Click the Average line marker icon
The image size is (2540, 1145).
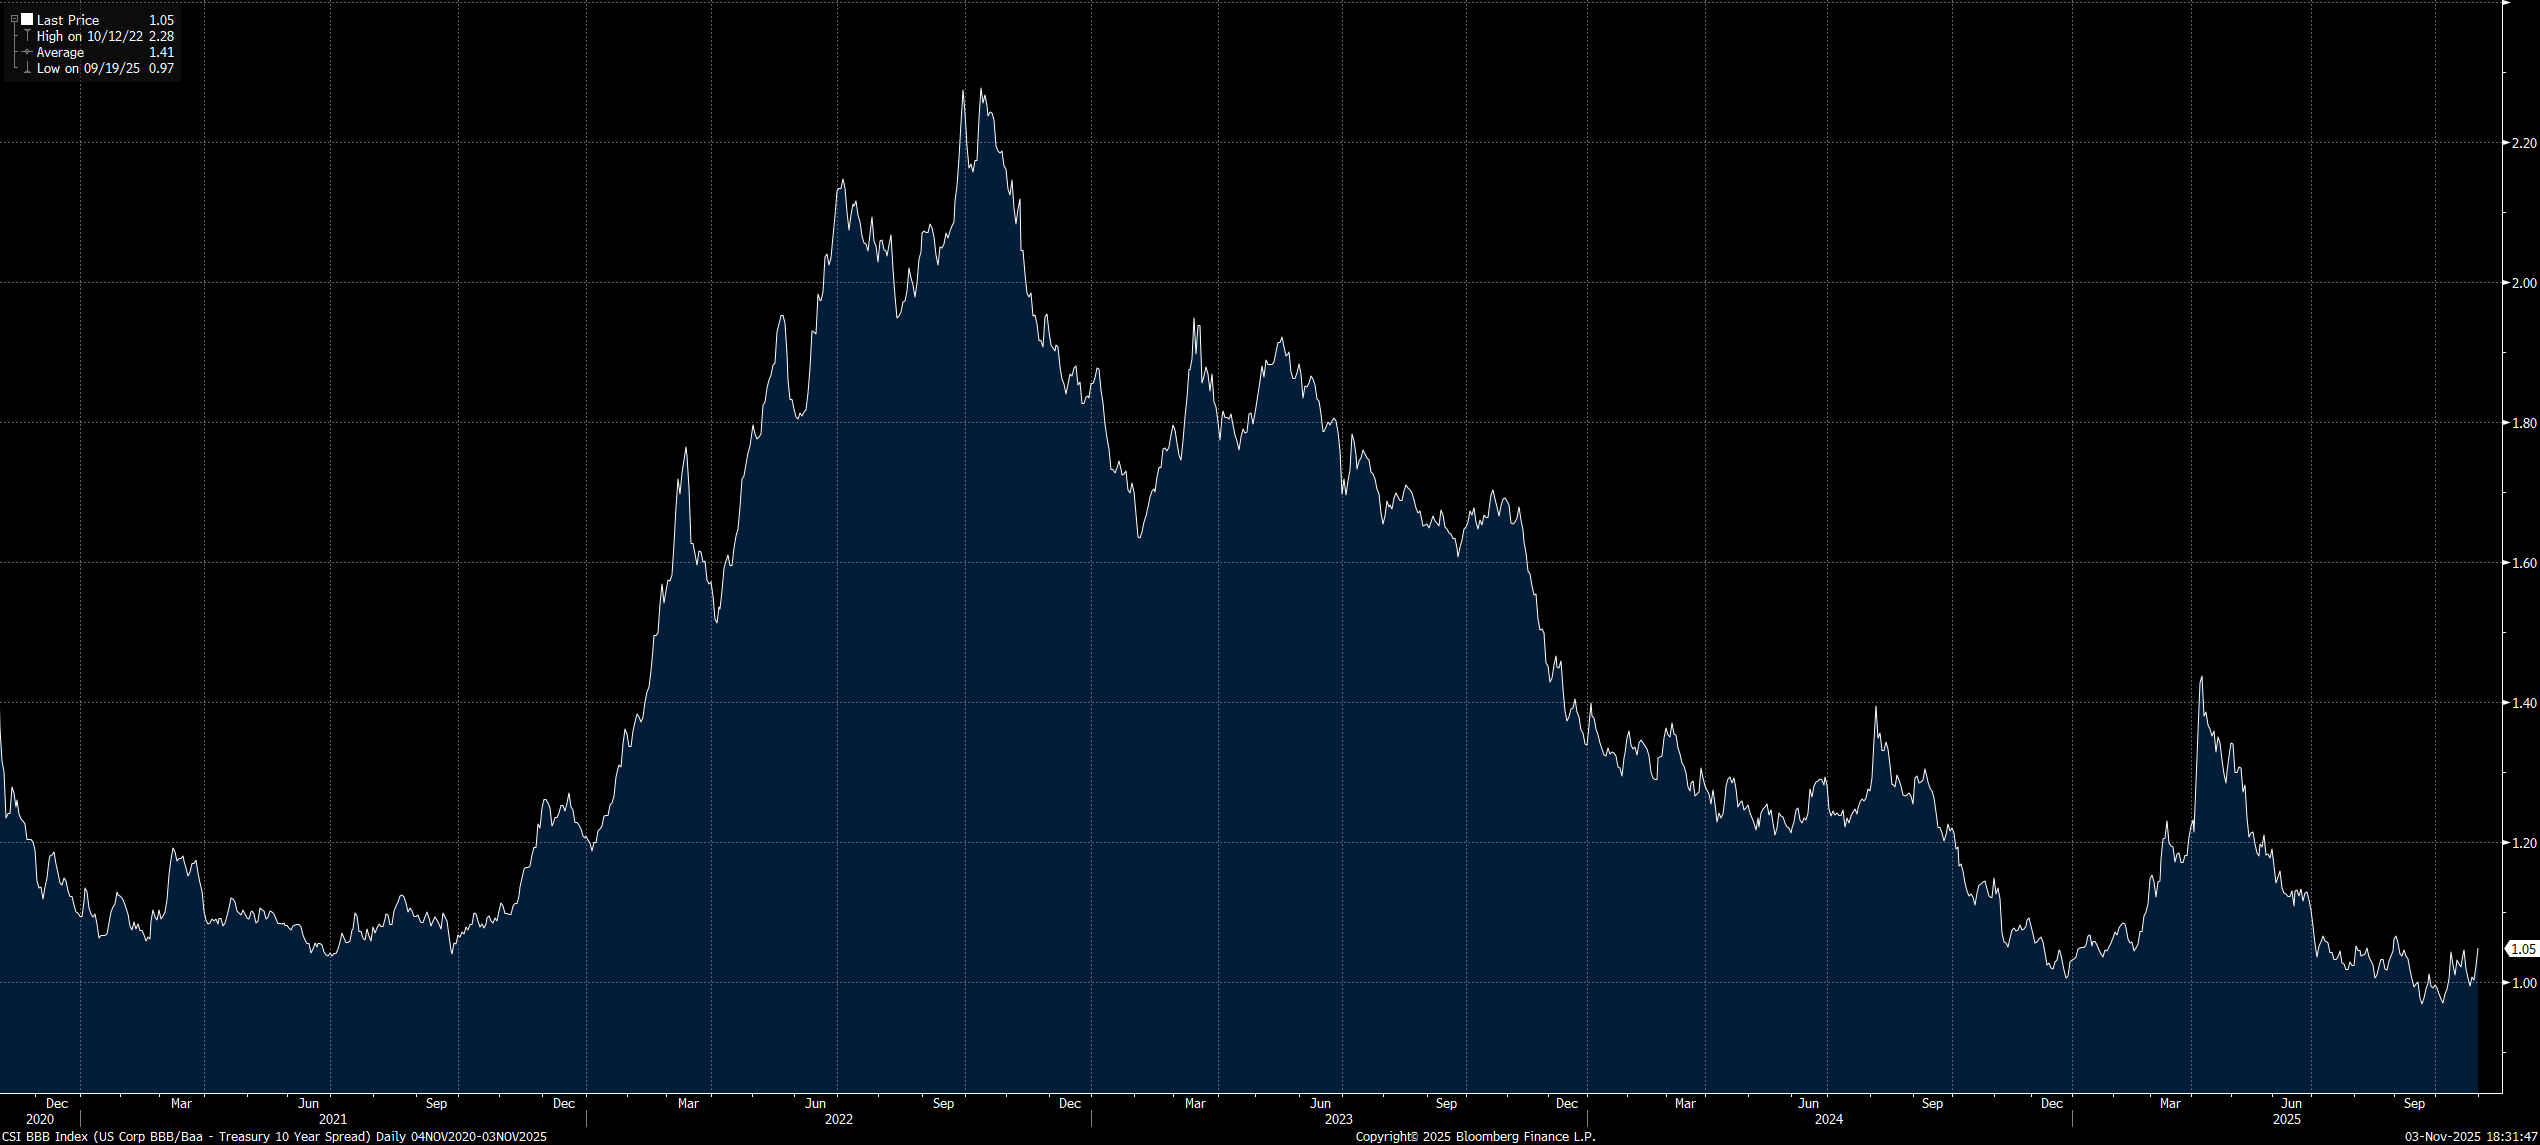[27, 52]
